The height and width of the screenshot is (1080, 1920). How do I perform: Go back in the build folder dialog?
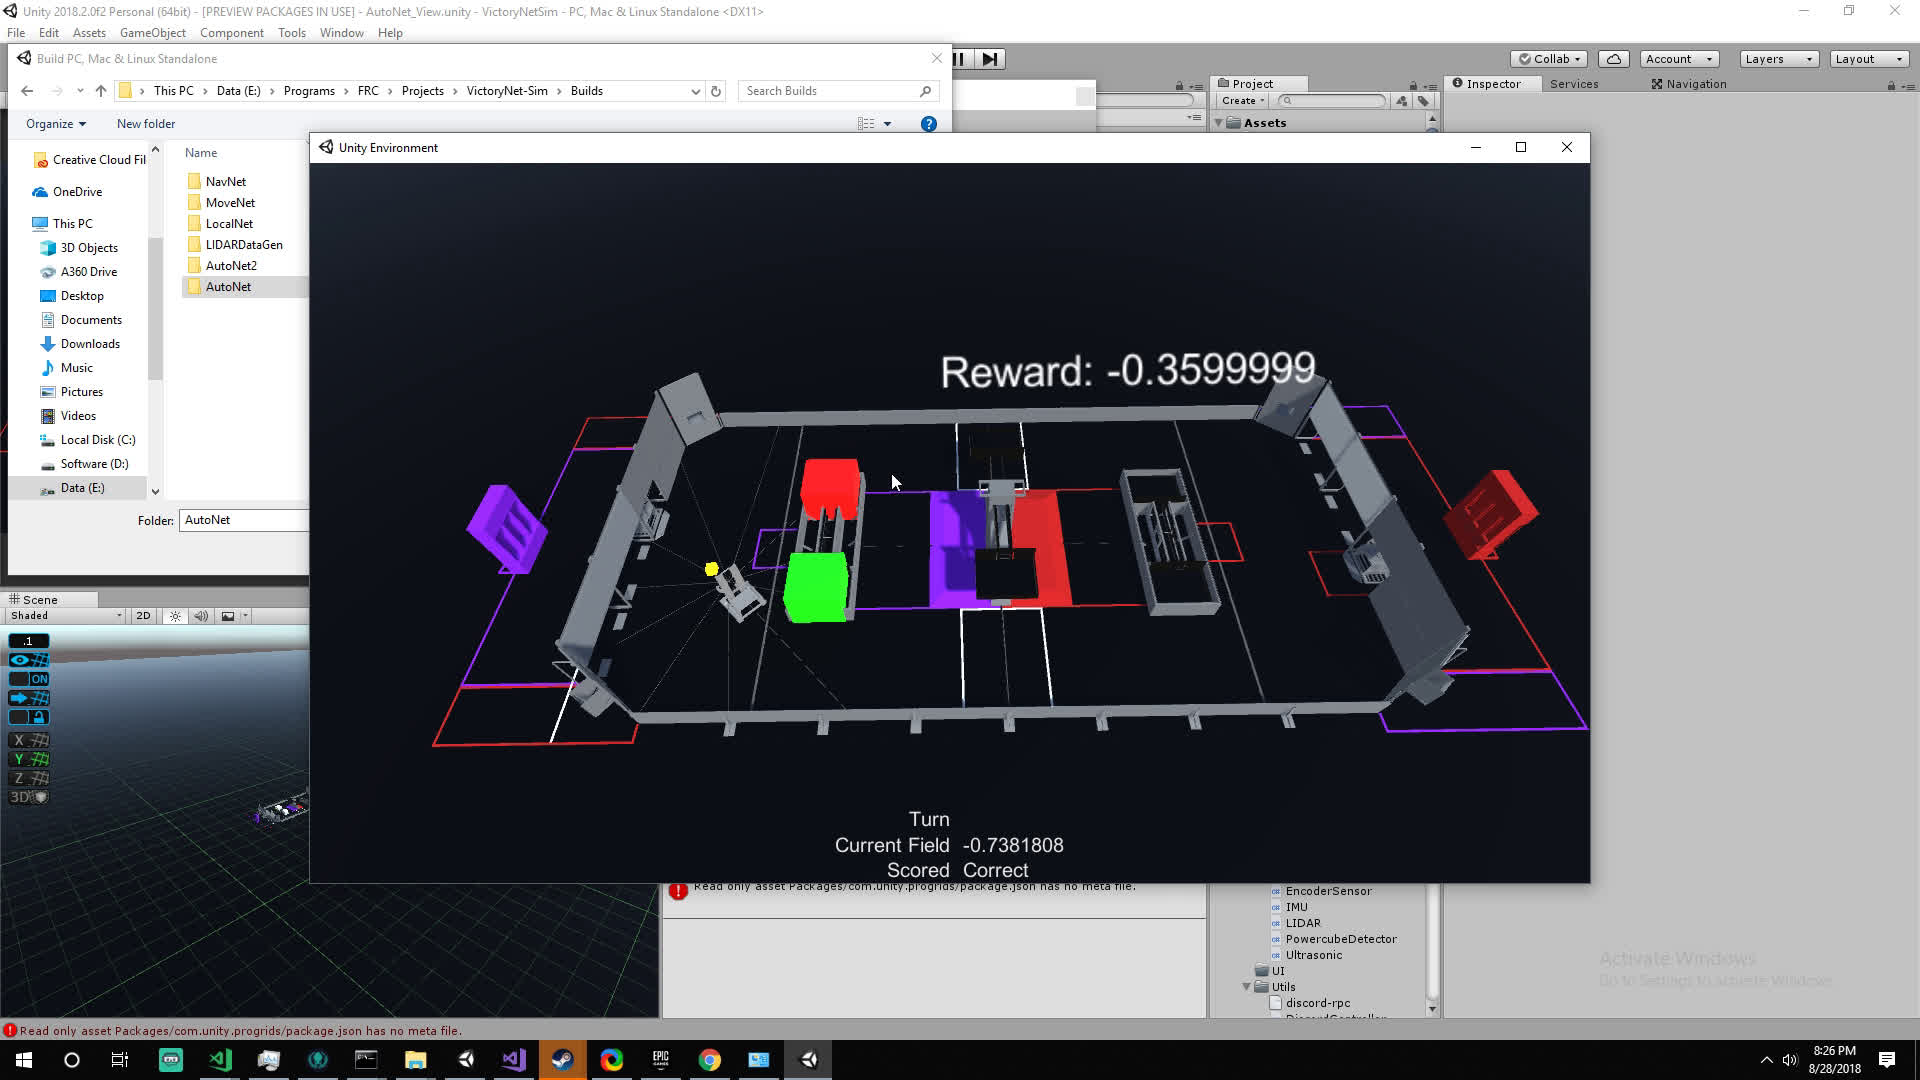(27, 91)
